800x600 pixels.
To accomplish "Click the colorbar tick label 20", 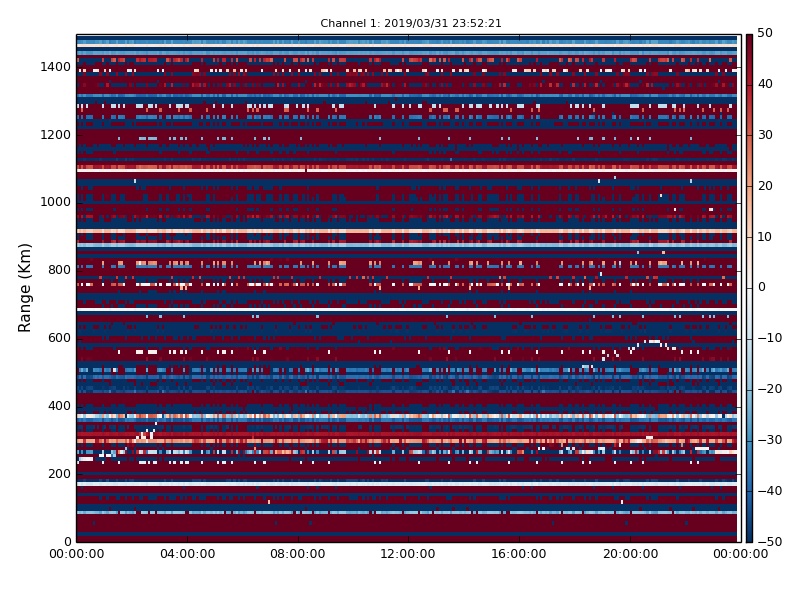I will [x=765, y=186].
